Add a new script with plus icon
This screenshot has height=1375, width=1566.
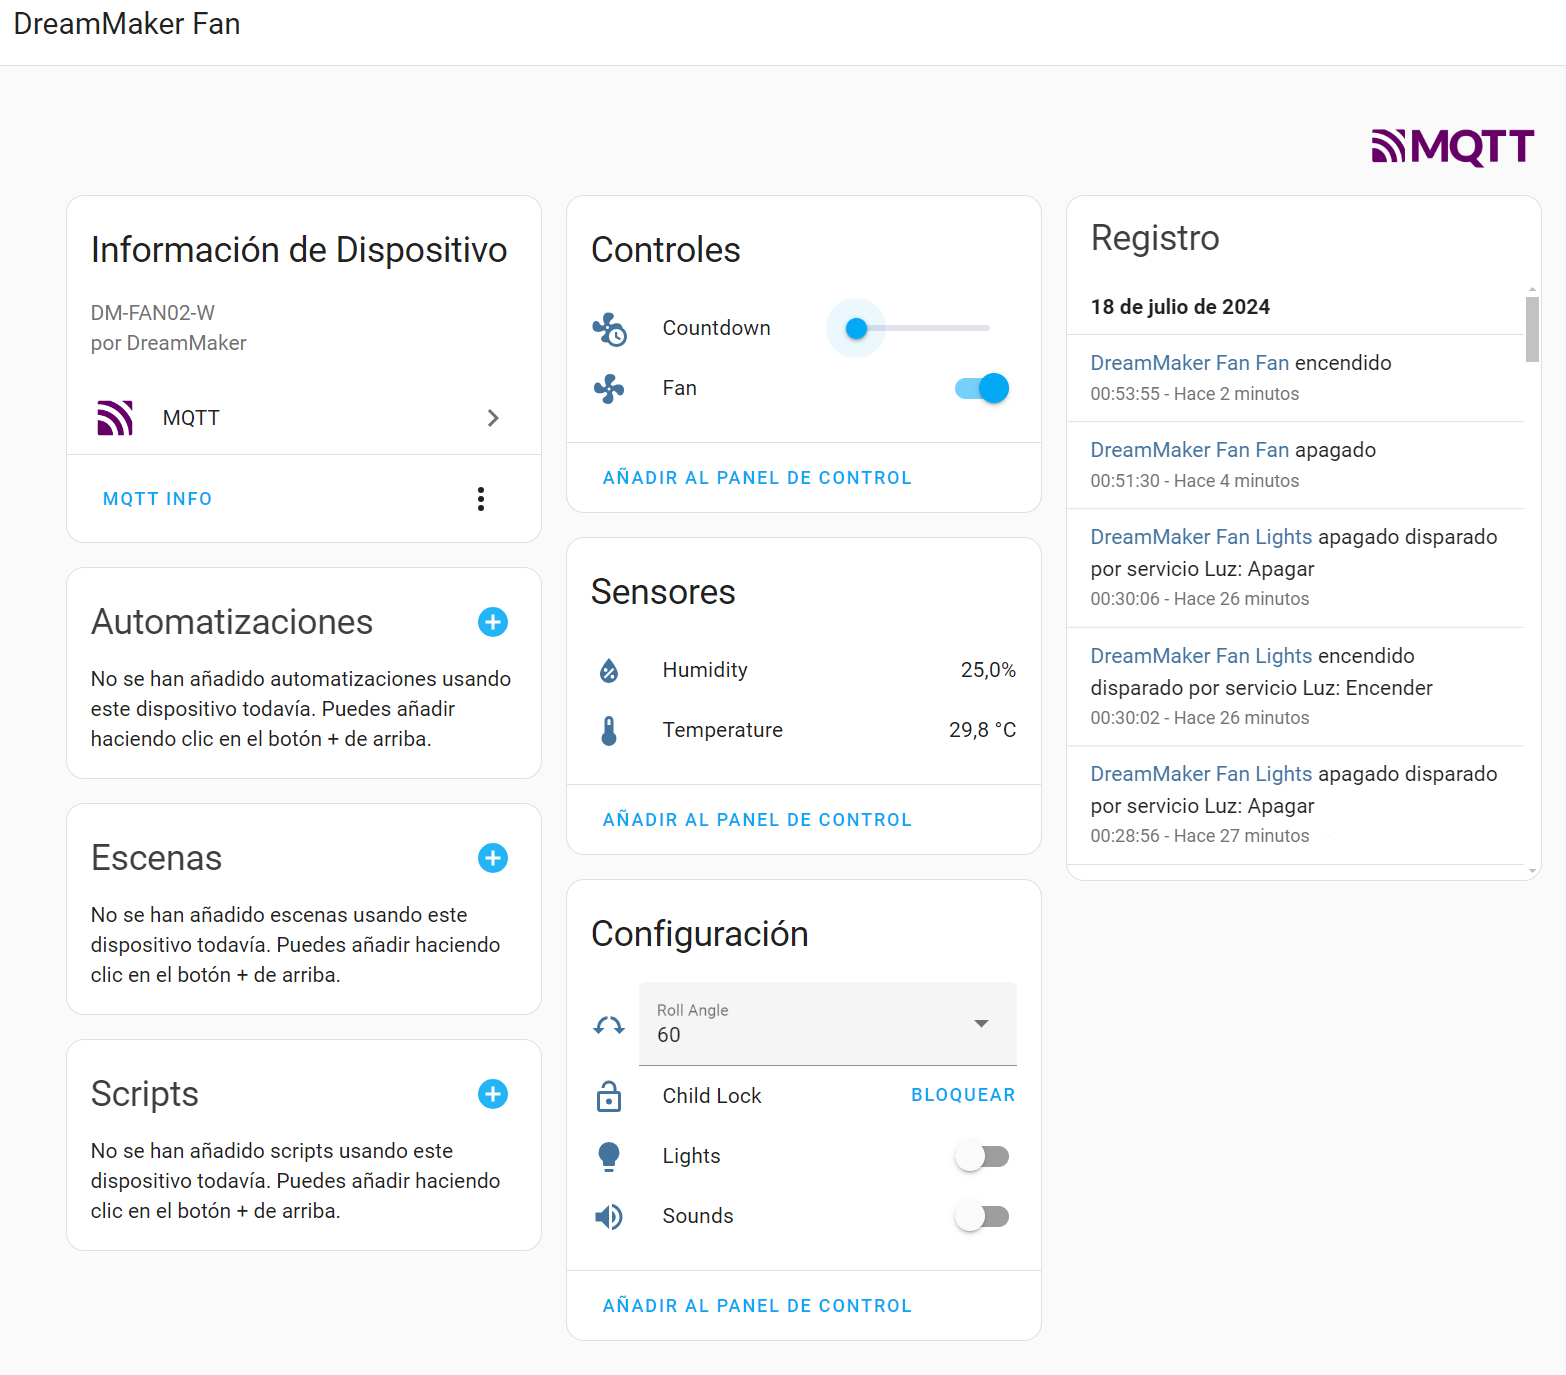coord(493,1094)
